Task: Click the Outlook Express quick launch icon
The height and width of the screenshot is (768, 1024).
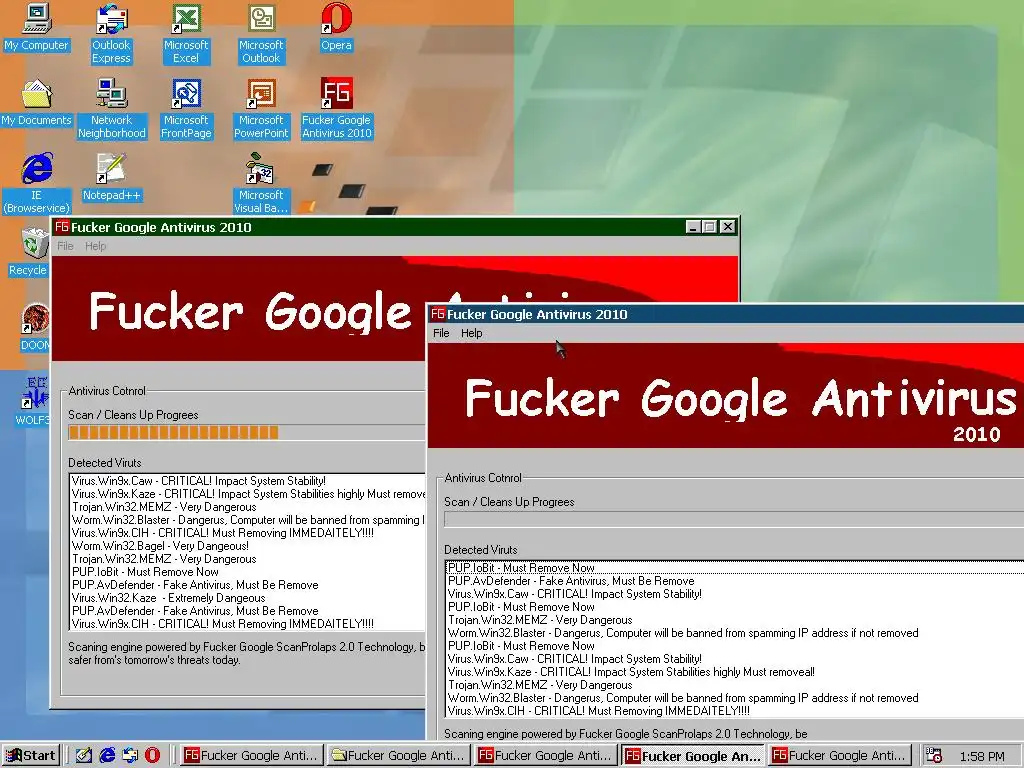Action: [129, 755]
